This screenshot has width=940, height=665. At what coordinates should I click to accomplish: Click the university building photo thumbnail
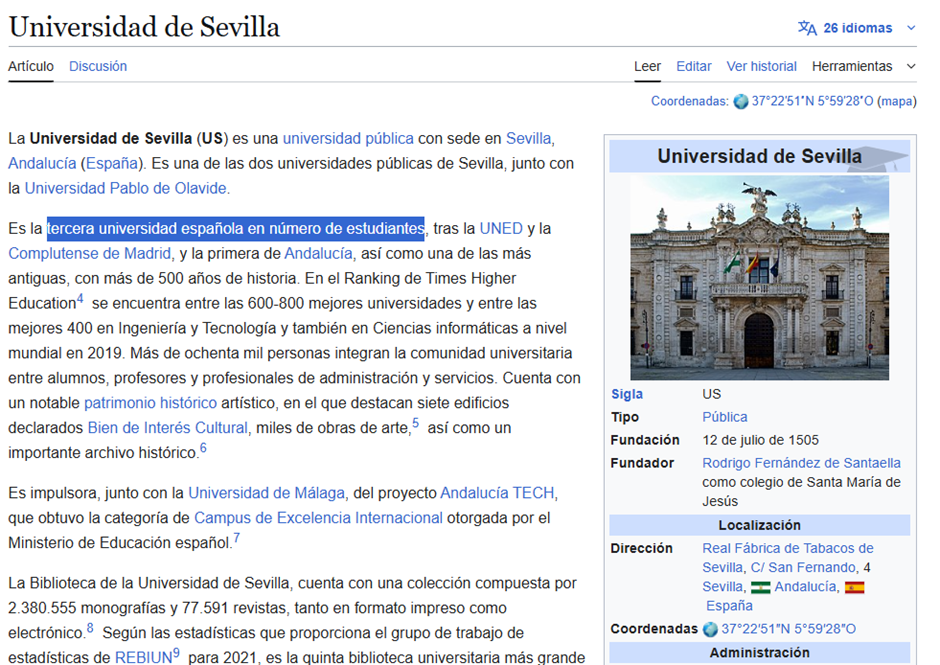760,278
